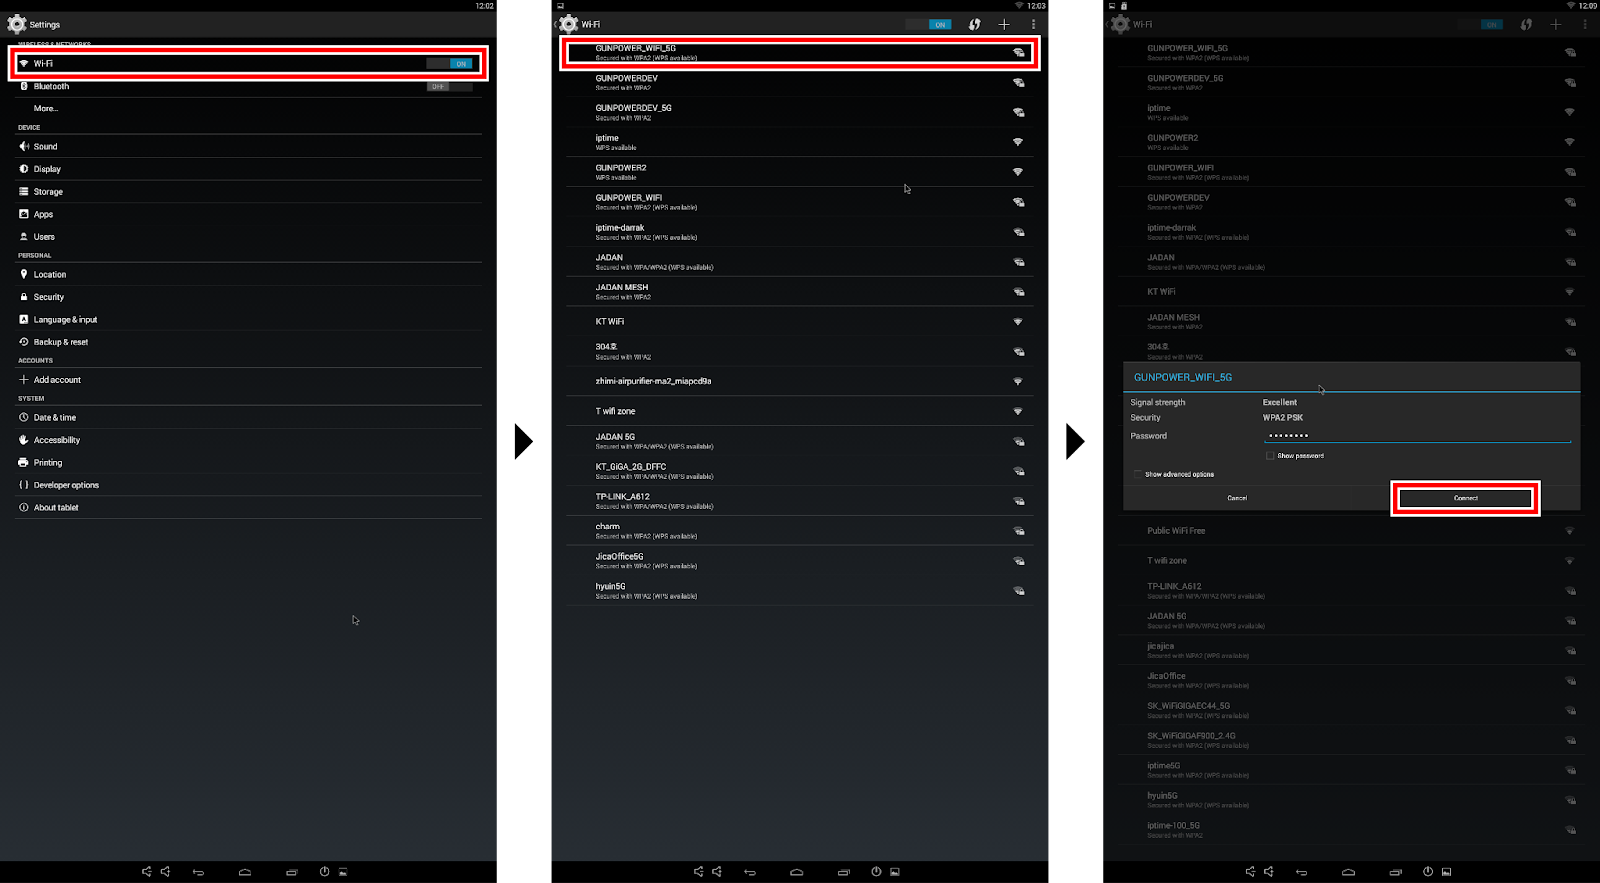Viewport: 1600px width, 883px height.
Task: Open More... under Wireless & Networks
Action: (248, 108)
